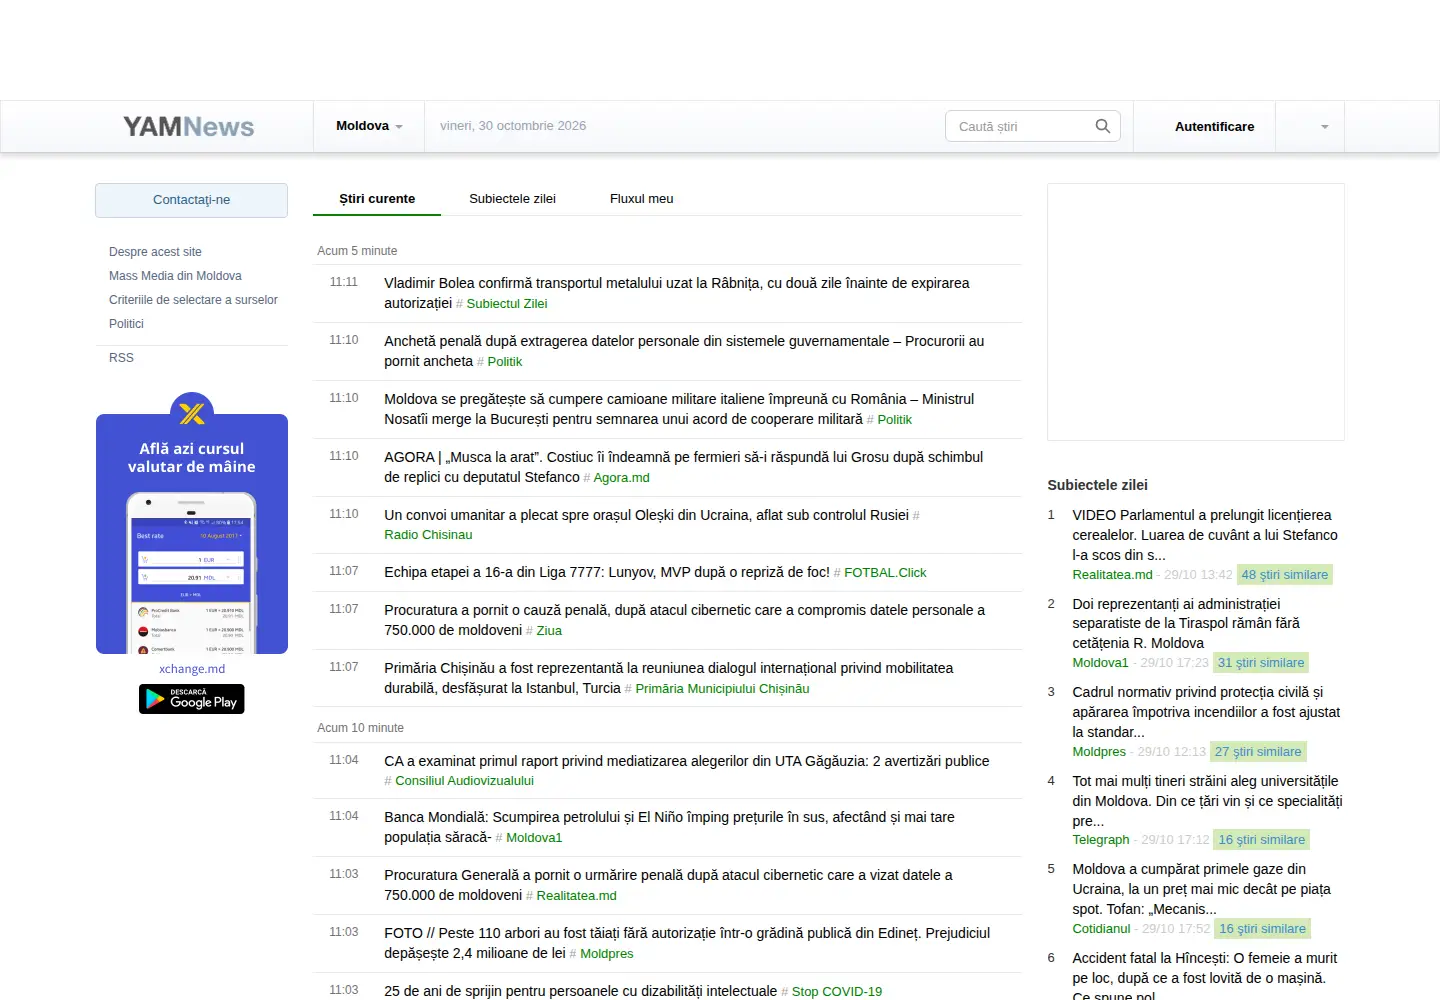Click the Contactați-ne button
Viewport: 1440px width, 1000px height.
[x=191, y=200]
